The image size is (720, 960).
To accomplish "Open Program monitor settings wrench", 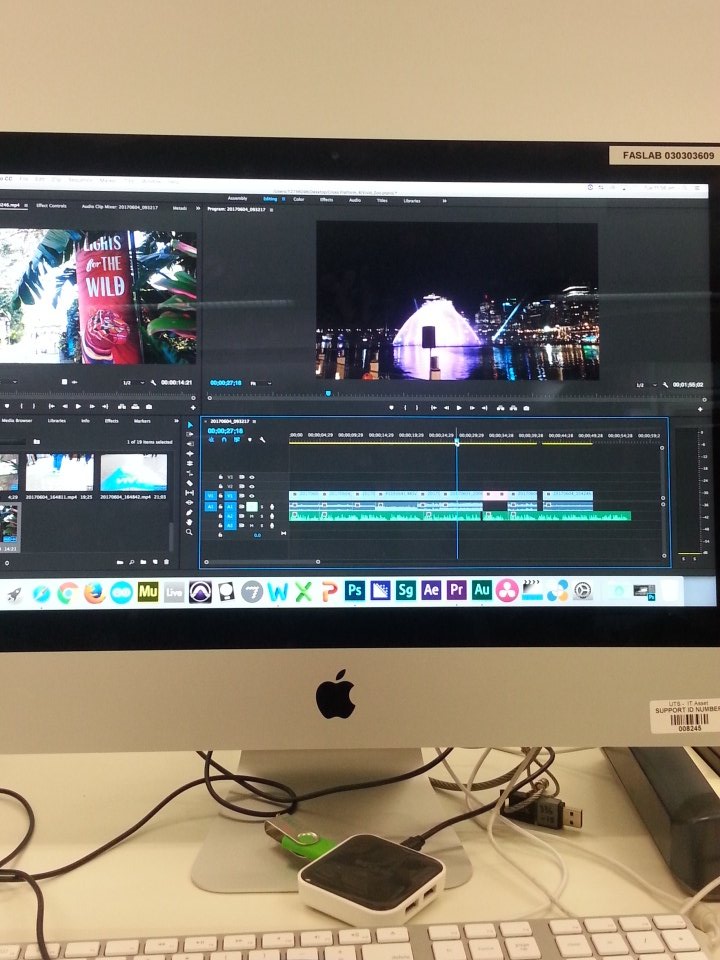I will pyautogui.click(x=666, y=384).
